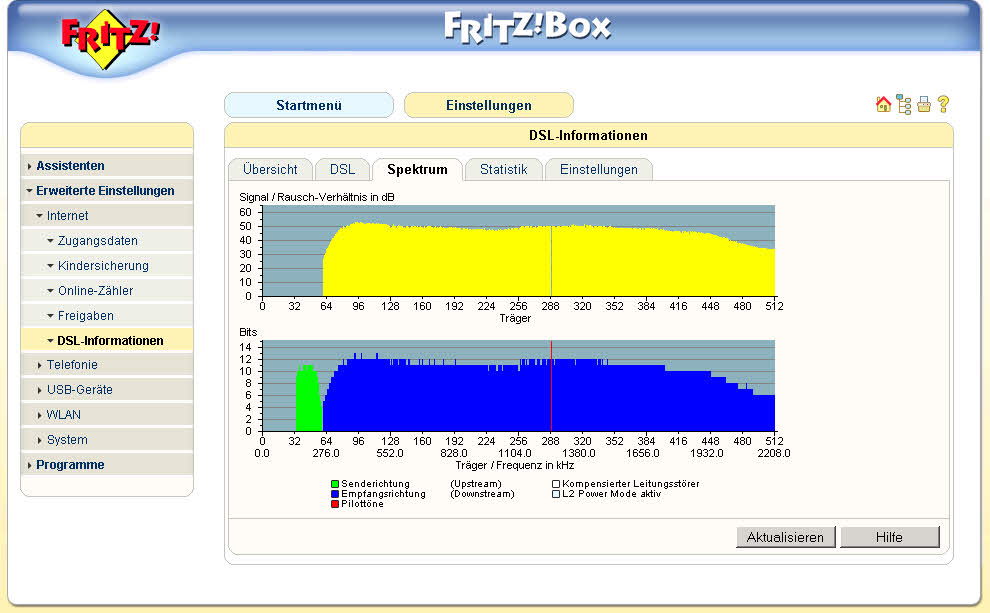Select DSL-Informationen in sidebar
The image size is (990, 613).
(x=107, y=340)
